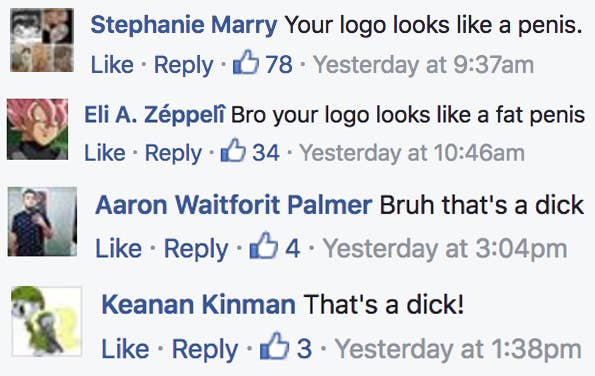Reply to Stephanie Marry's comment
Viewport: 595px width, 376px height.
coord(183,66)
